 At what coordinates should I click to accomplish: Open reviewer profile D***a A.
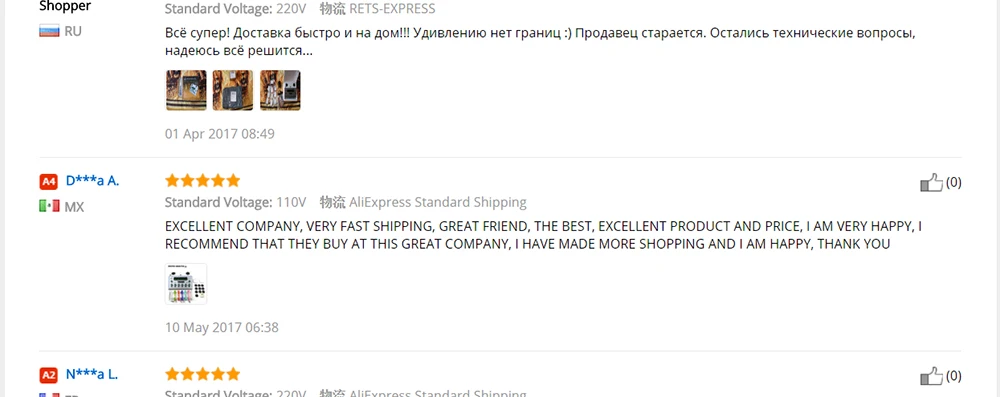pyautogui.click(x=92, y=181)
